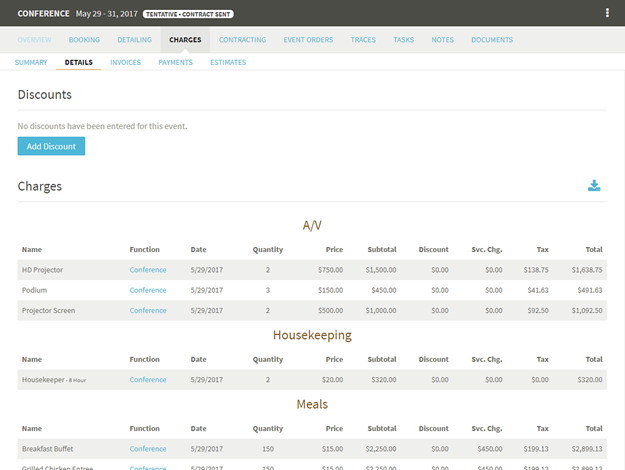Switch to the Traces tab

click(x=363, y=40)
